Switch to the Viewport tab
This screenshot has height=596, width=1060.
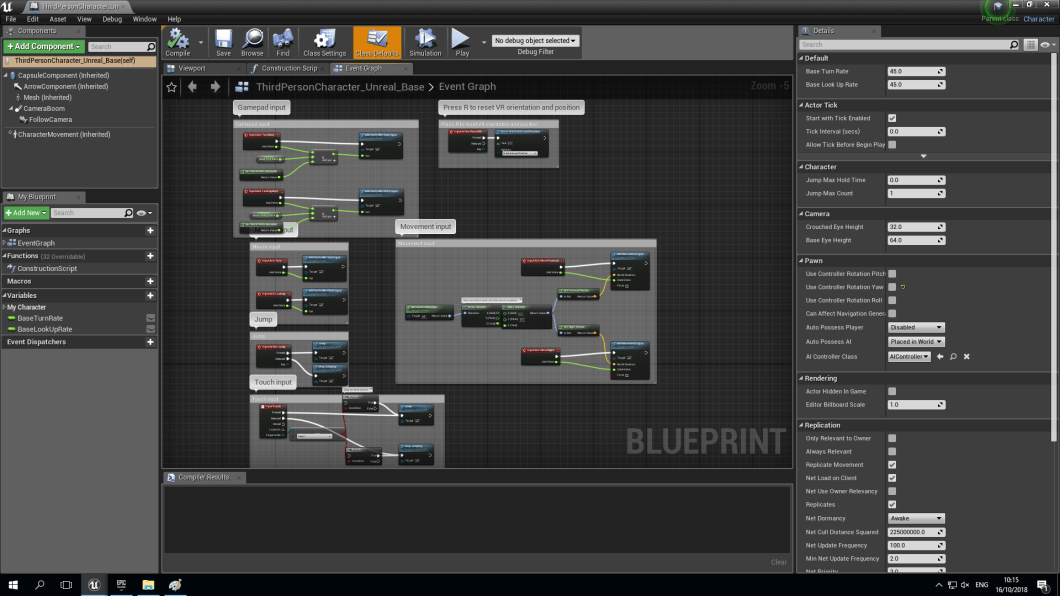tap(191, 68)
